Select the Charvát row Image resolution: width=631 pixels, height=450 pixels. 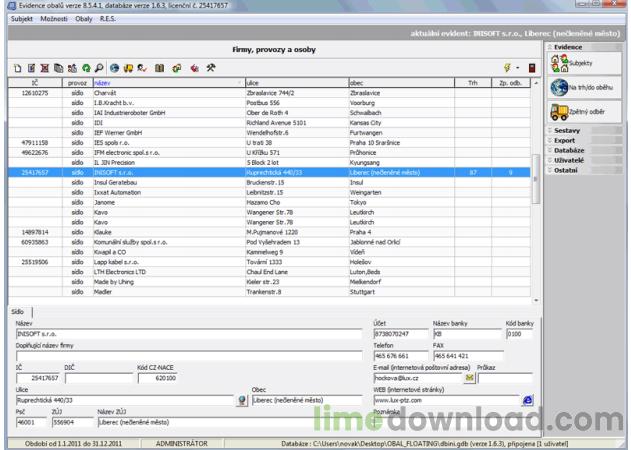coord(269,93)
